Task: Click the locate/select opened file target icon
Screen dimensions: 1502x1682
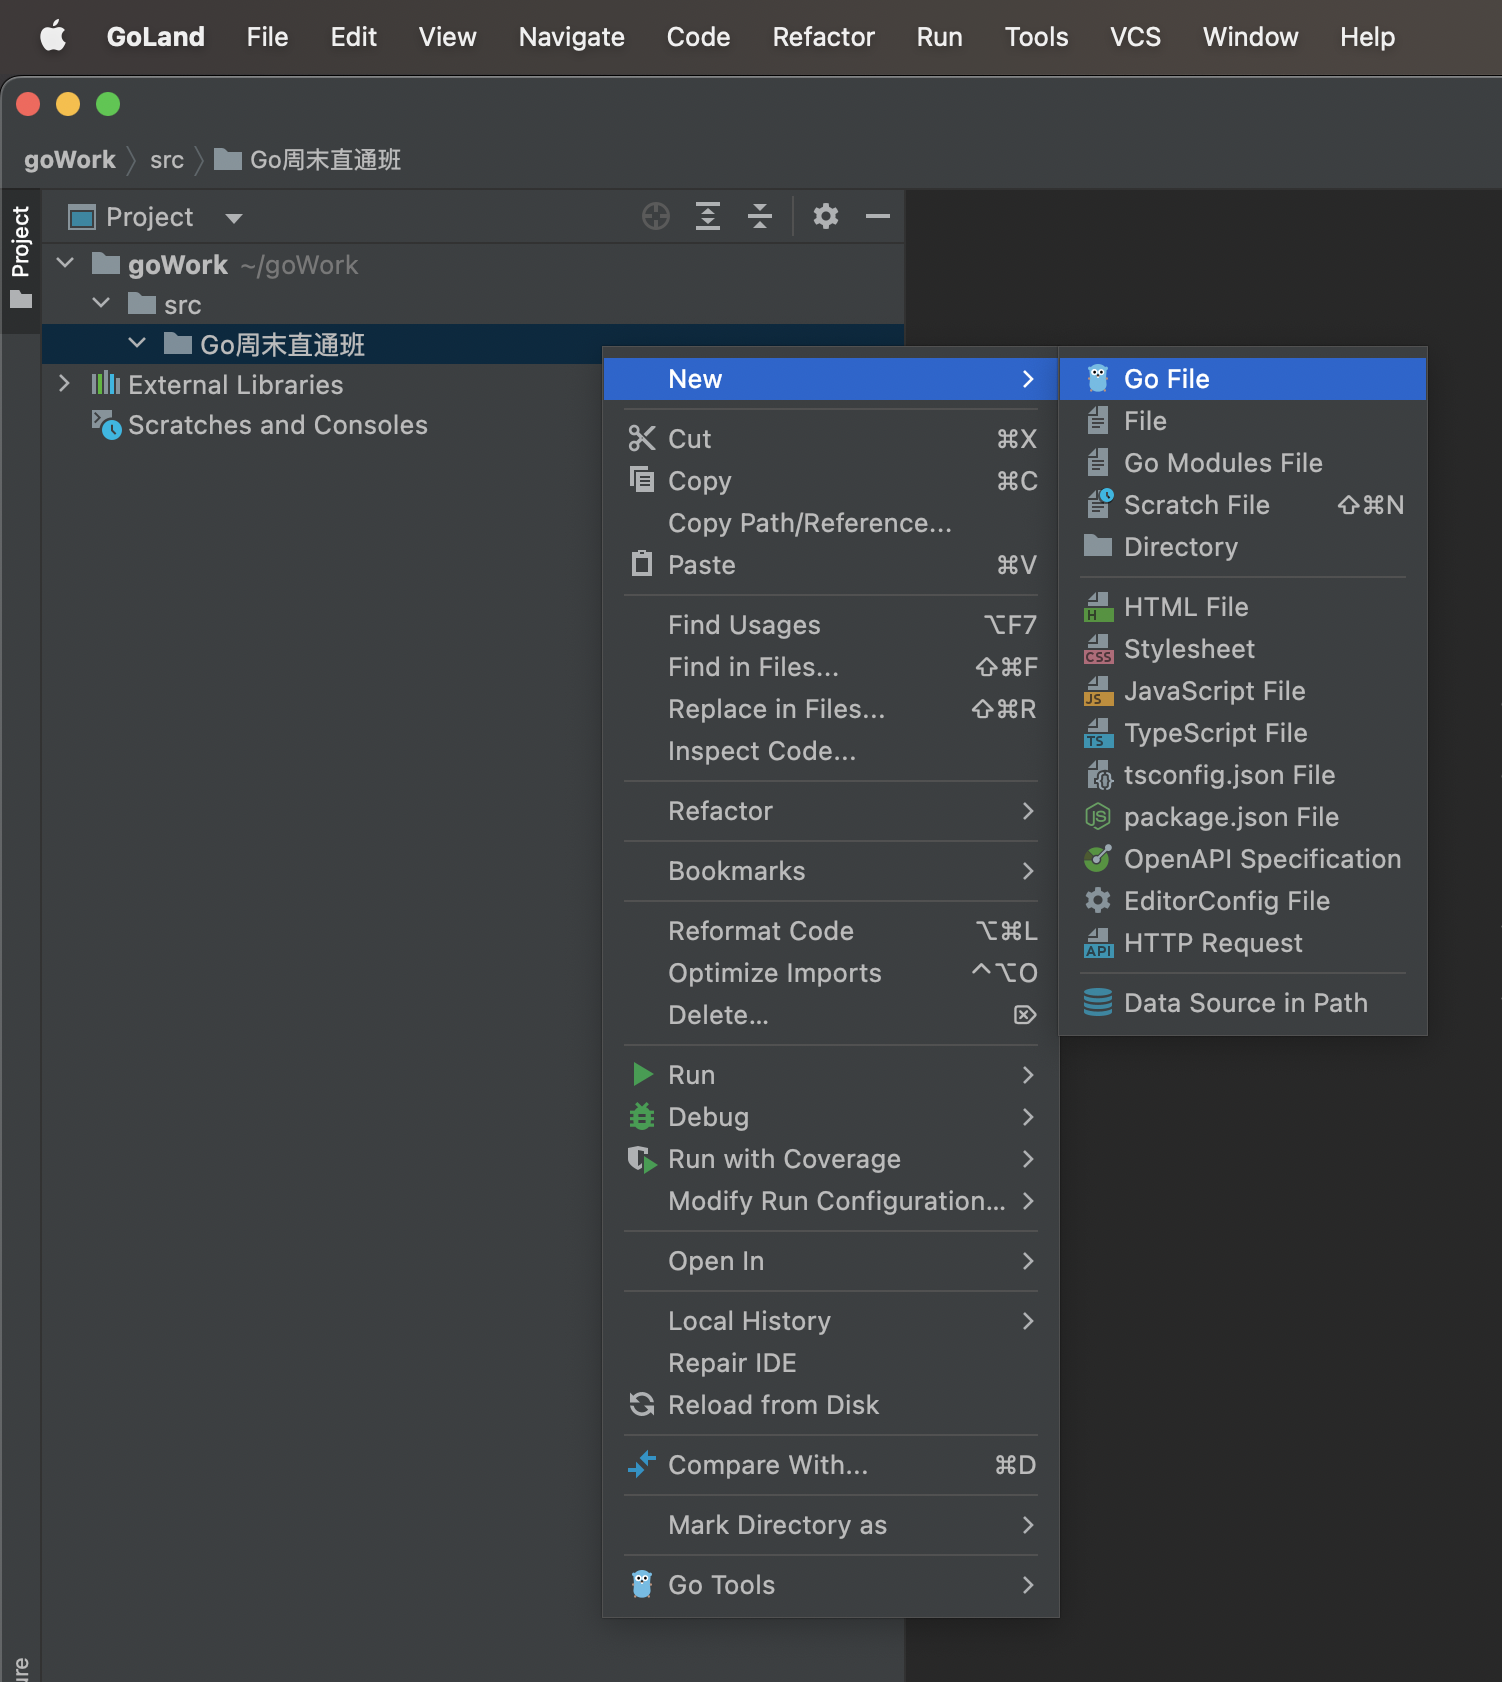Action: pyautogui.click(x=656, y=216)
